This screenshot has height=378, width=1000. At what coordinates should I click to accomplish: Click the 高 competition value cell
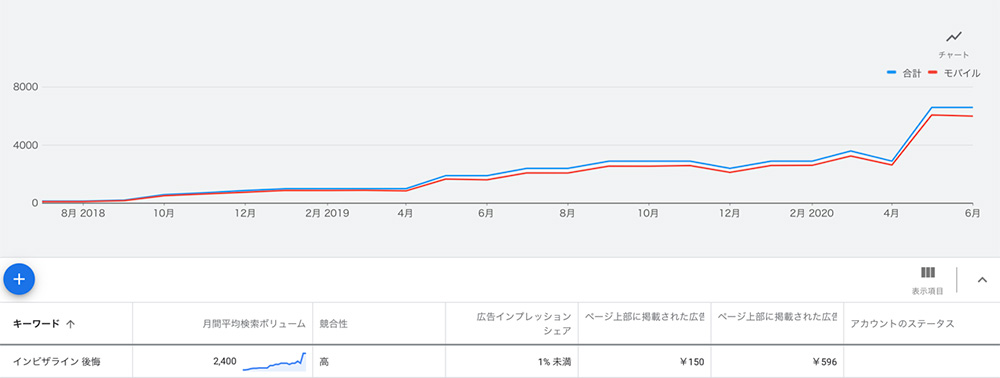tap(324, 362)
